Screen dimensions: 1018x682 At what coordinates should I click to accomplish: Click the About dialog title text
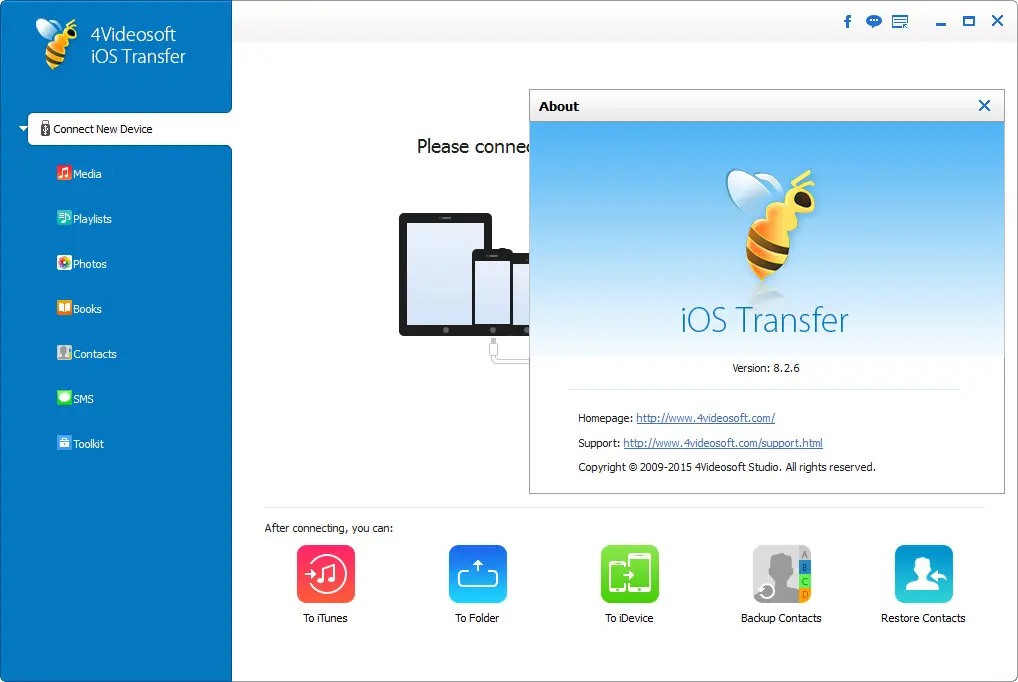558,107
